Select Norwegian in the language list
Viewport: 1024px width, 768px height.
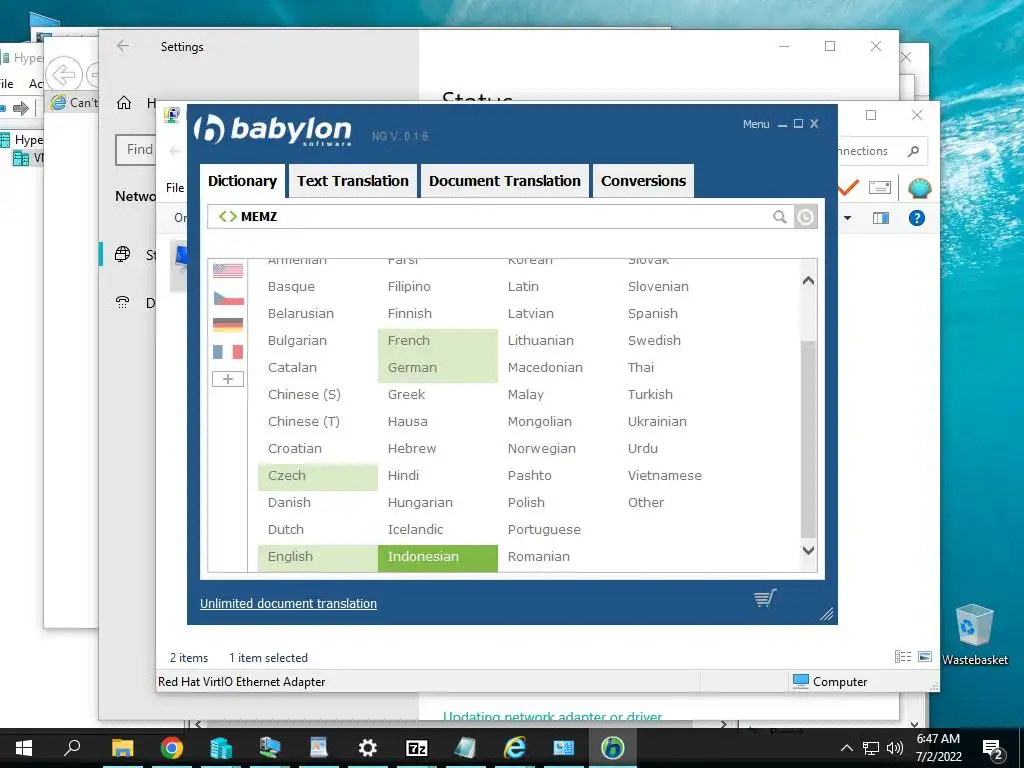[541, 449]
